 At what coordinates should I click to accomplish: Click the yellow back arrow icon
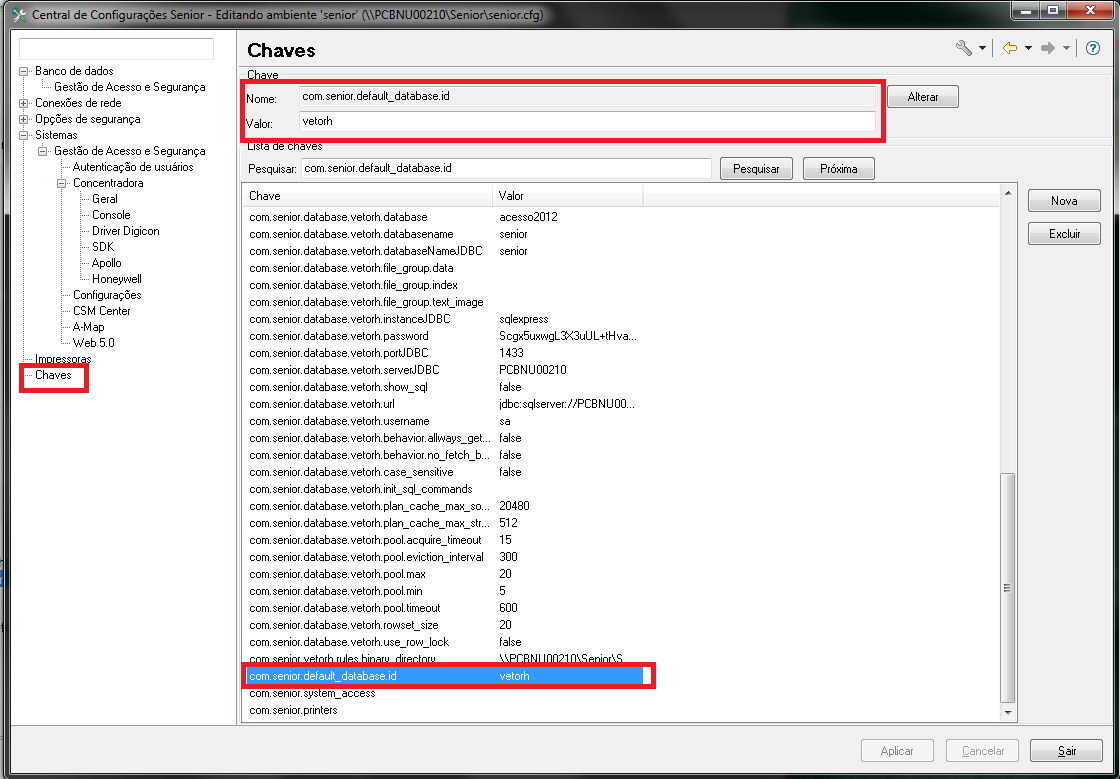pos(1010,48)
